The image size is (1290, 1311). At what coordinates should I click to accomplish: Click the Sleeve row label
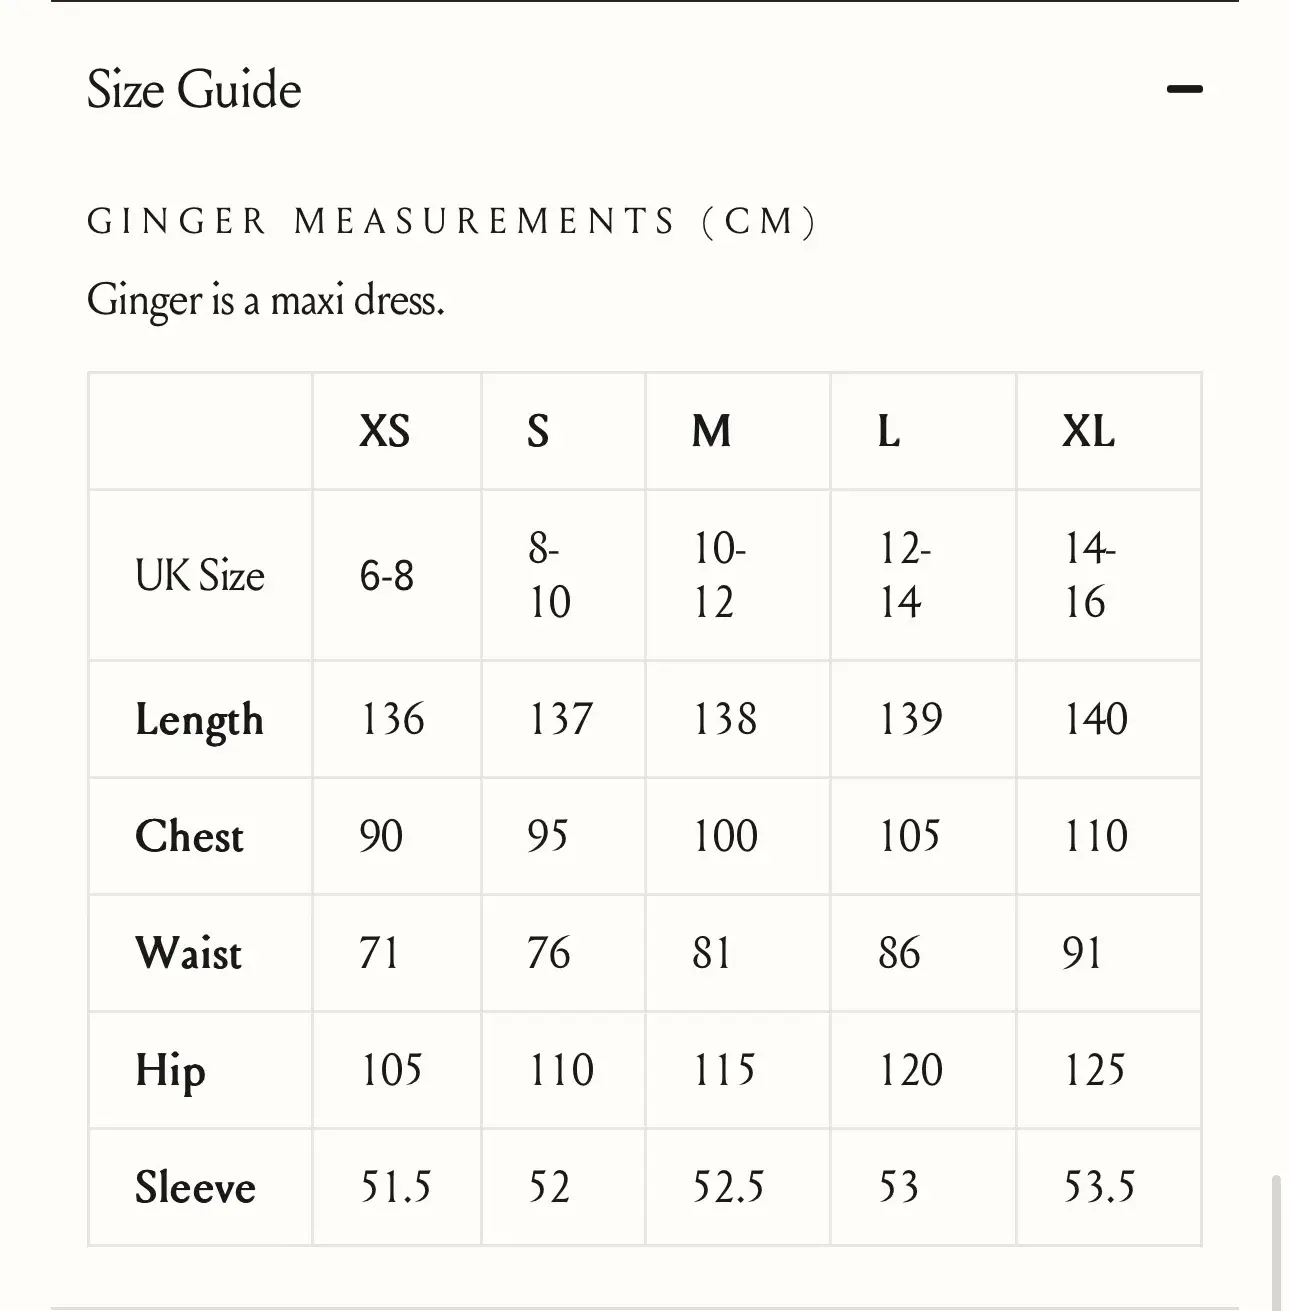pyautogui.click(x=195, y=1188)
